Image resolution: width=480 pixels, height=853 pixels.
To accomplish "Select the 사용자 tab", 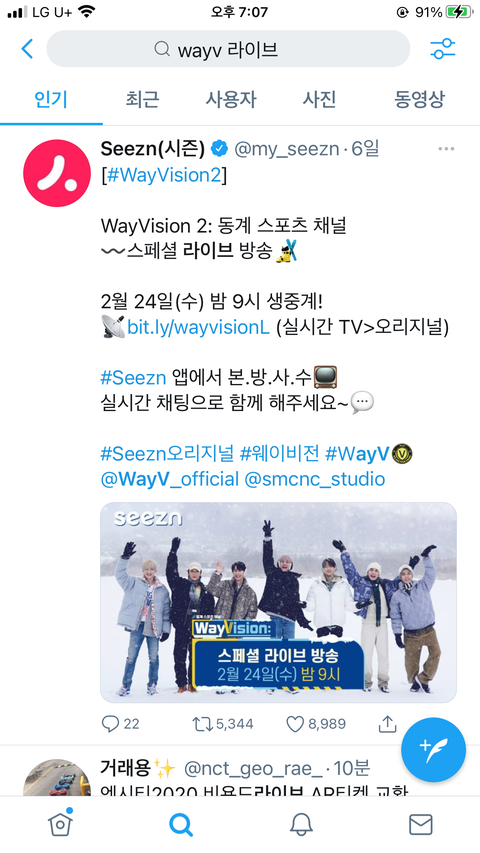I will 231,100.
